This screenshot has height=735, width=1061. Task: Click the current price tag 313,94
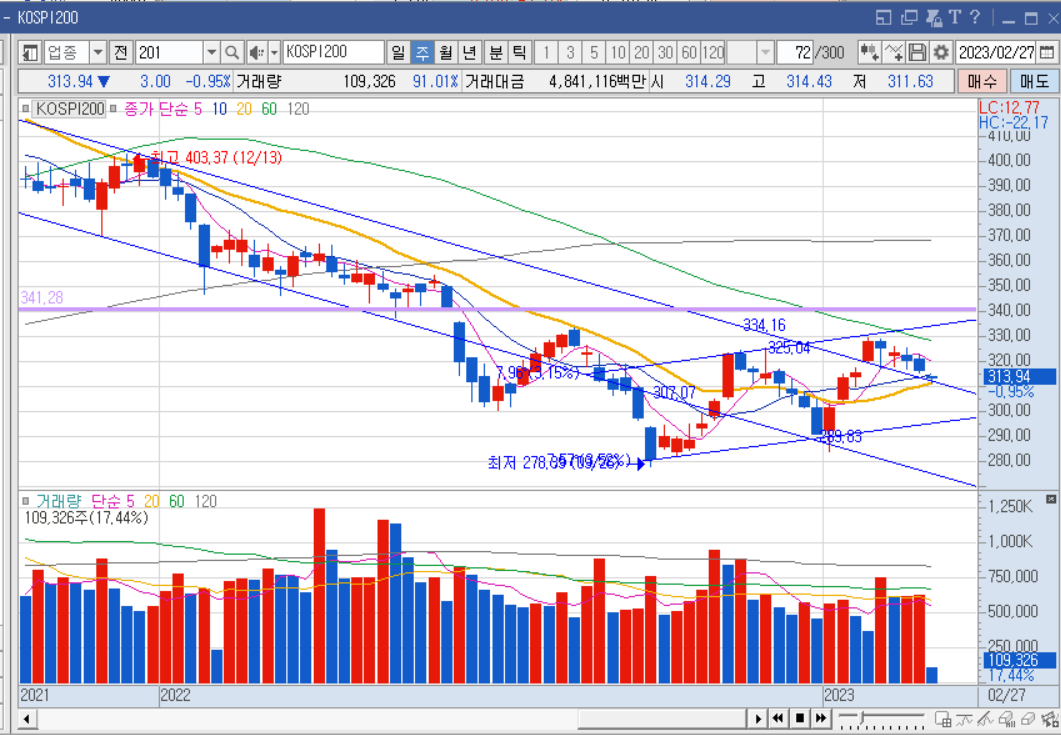1019,377
